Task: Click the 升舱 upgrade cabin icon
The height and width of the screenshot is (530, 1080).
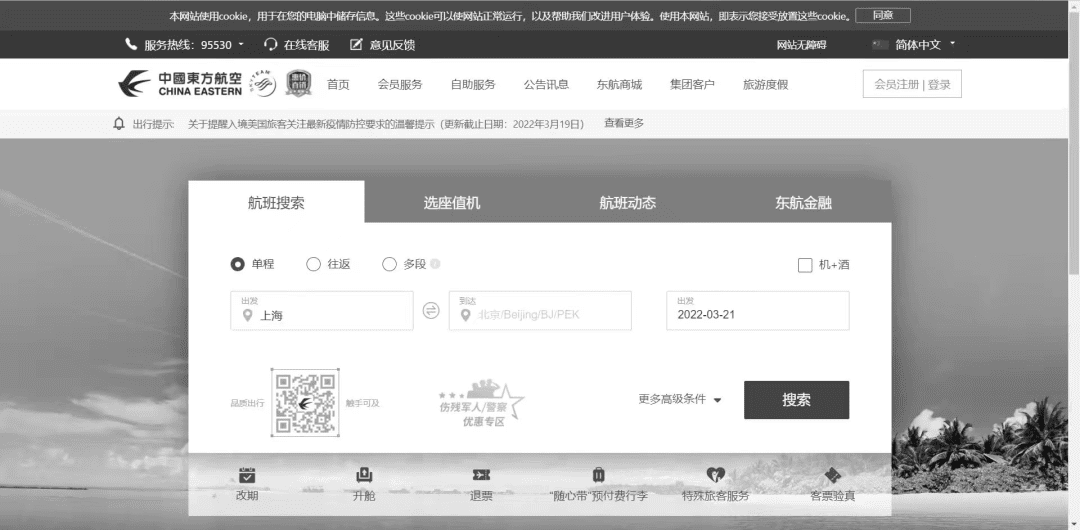Action: point(364,476)
